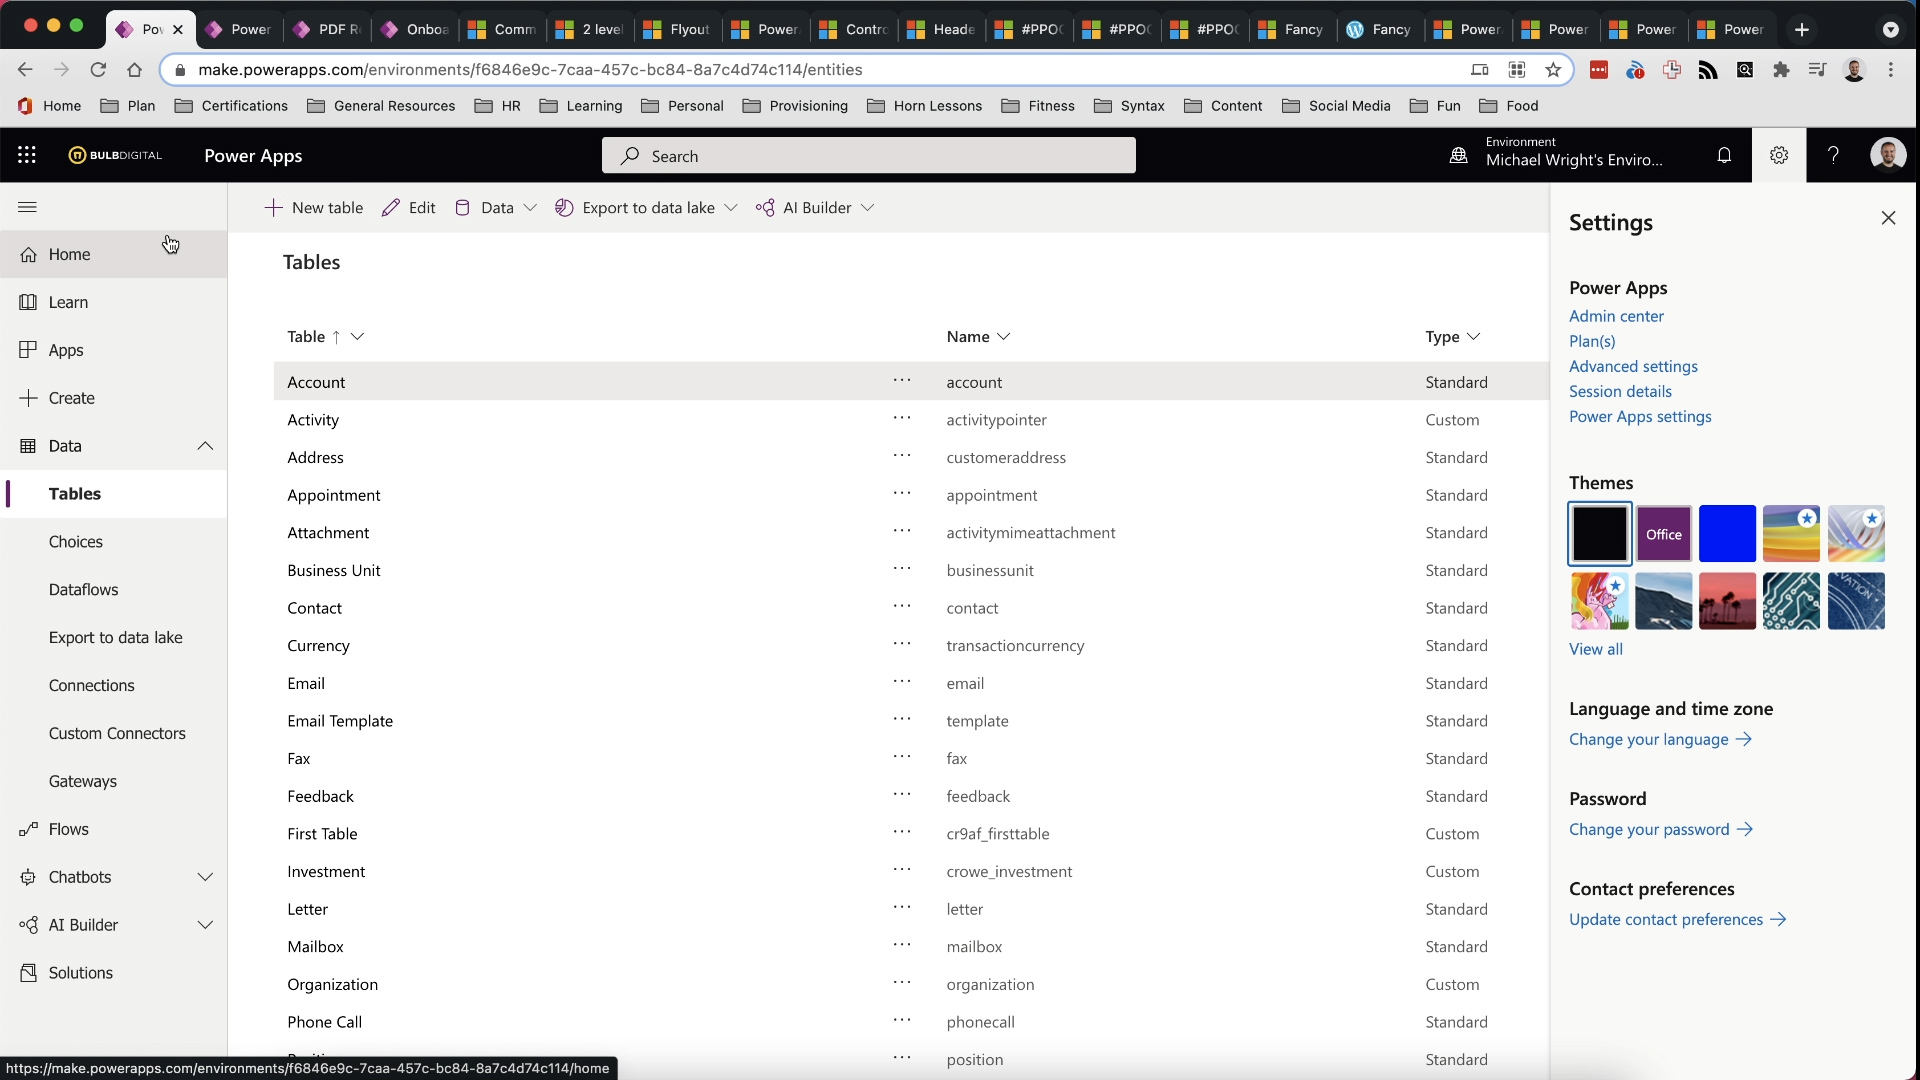Expand the Chatbots section in the sidebar
Viewport: 1920px width, 1080px height.
click(206, 877)
